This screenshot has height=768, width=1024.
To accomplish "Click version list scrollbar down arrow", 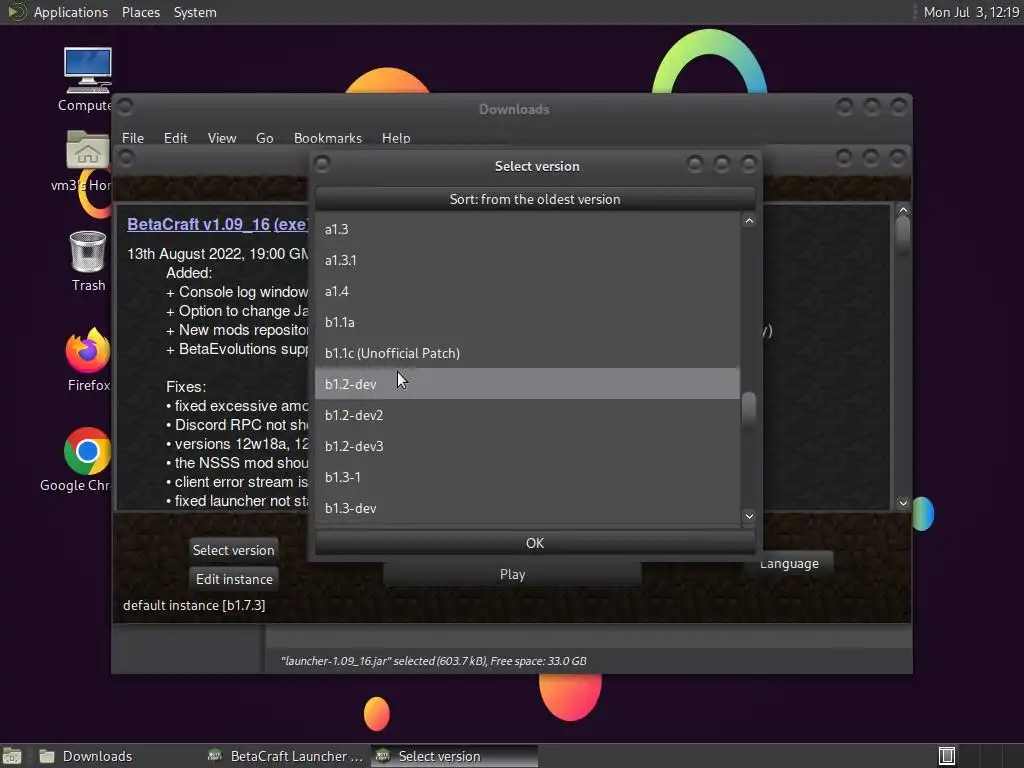I will tap(749, 516).
